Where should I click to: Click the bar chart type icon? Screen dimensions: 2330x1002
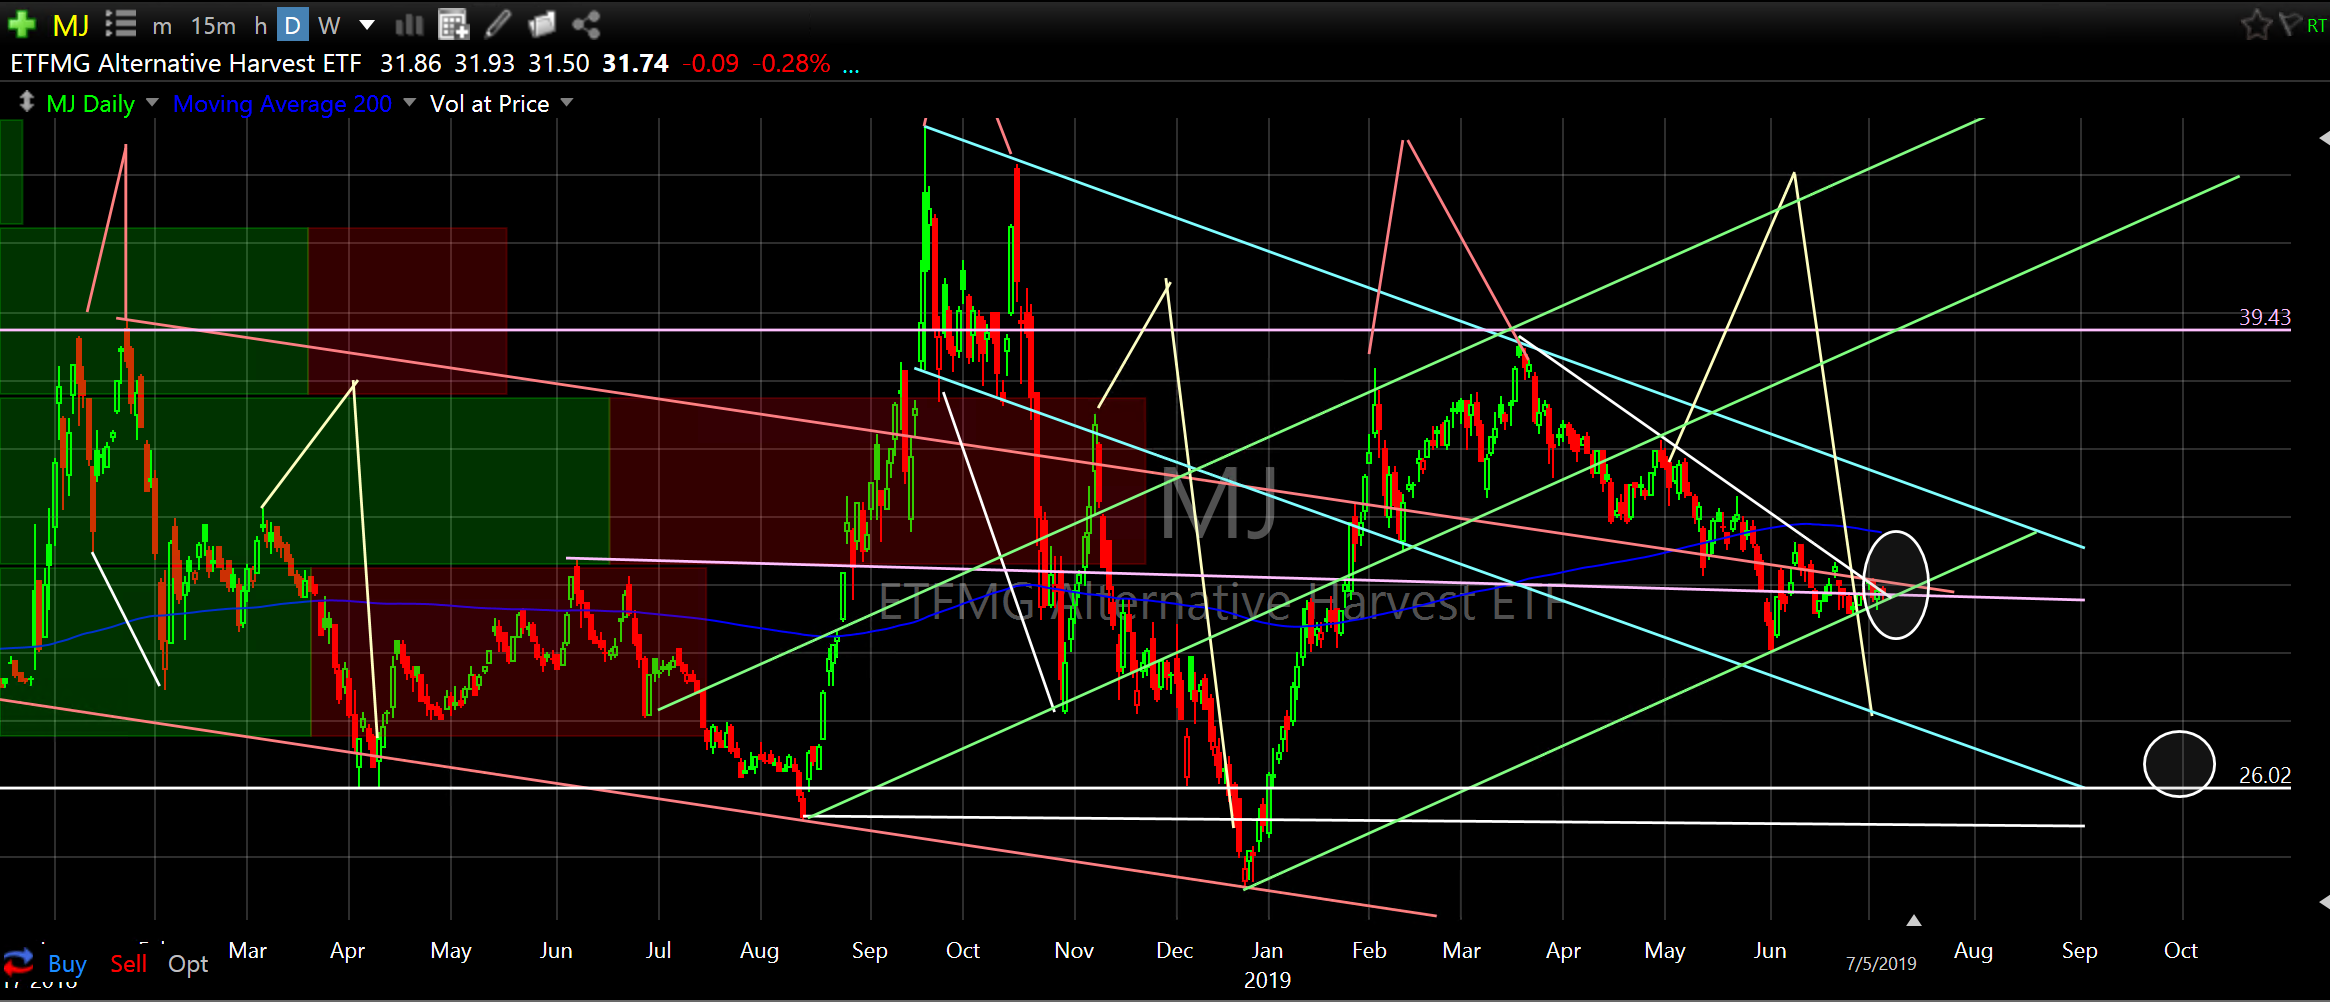click(409, 24)
